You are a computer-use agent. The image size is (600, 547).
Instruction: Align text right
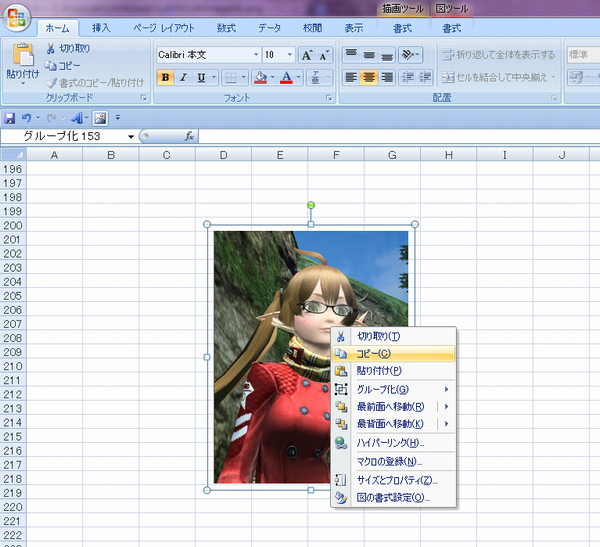(387, 78)
